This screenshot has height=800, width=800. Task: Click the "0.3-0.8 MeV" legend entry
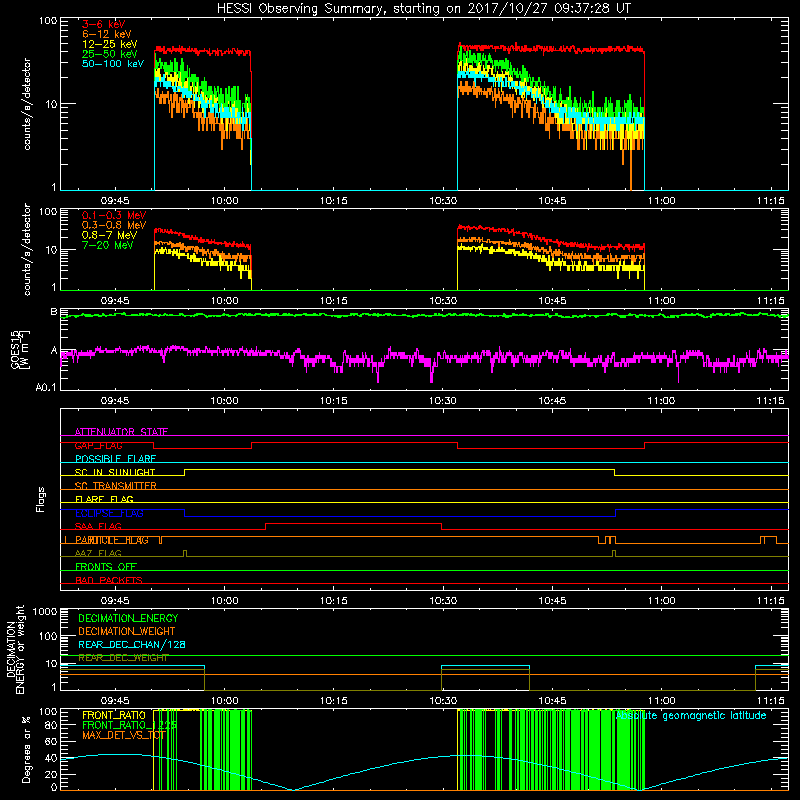tap(114, 225)
